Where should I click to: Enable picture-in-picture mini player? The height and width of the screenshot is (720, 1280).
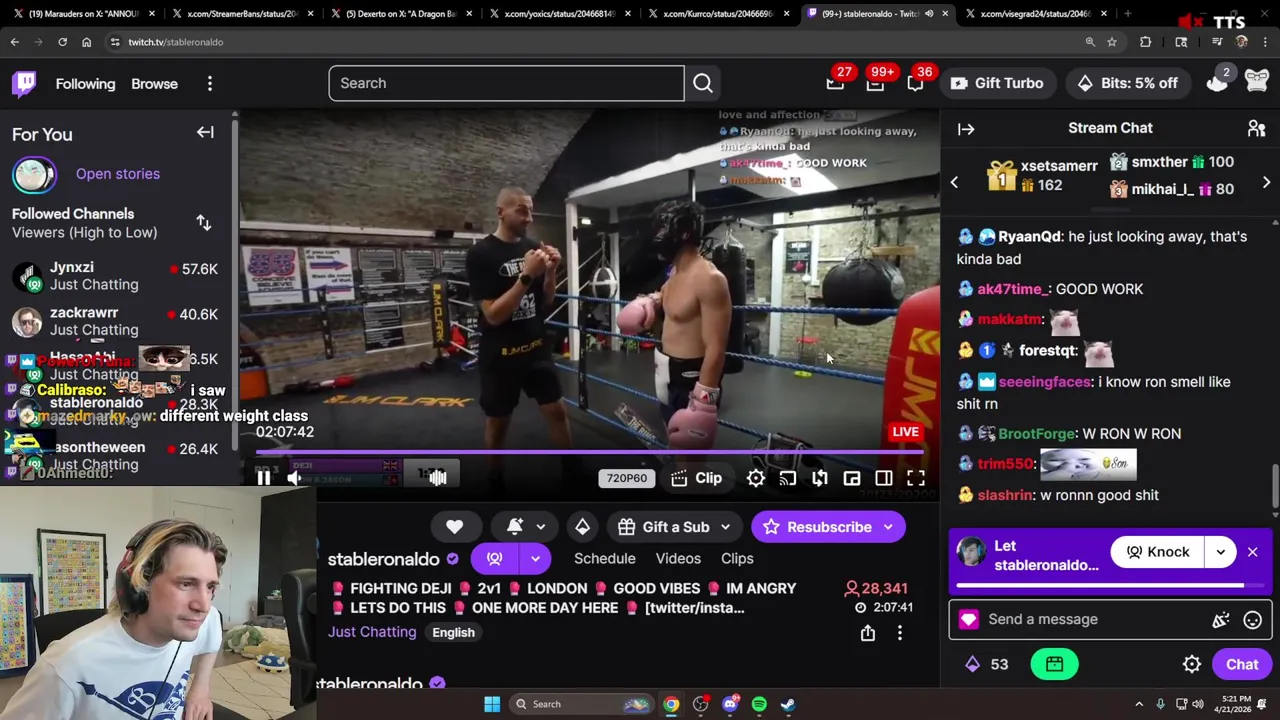(852, 478)
